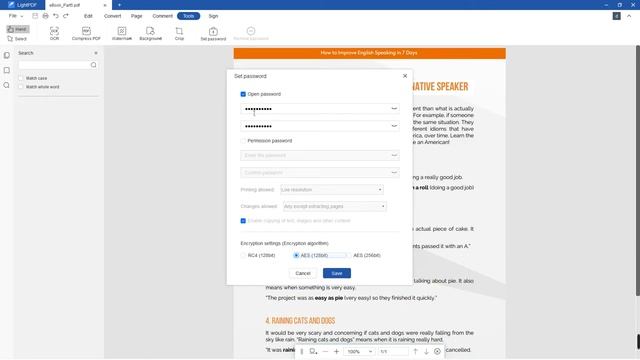Screen dimensions: 640x360
Task: Choose the Select tool
Action: (17, 39)
